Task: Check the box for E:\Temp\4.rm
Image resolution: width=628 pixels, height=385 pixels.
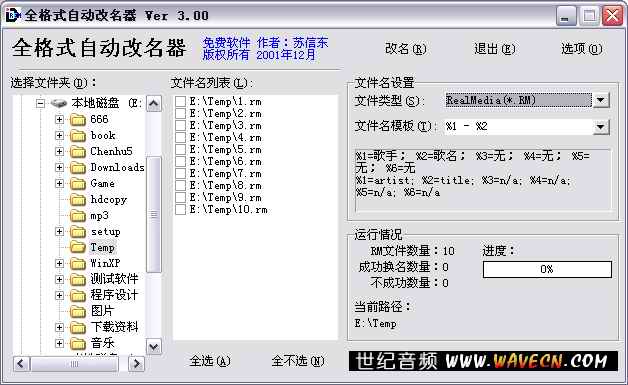Action: point(181,137)
